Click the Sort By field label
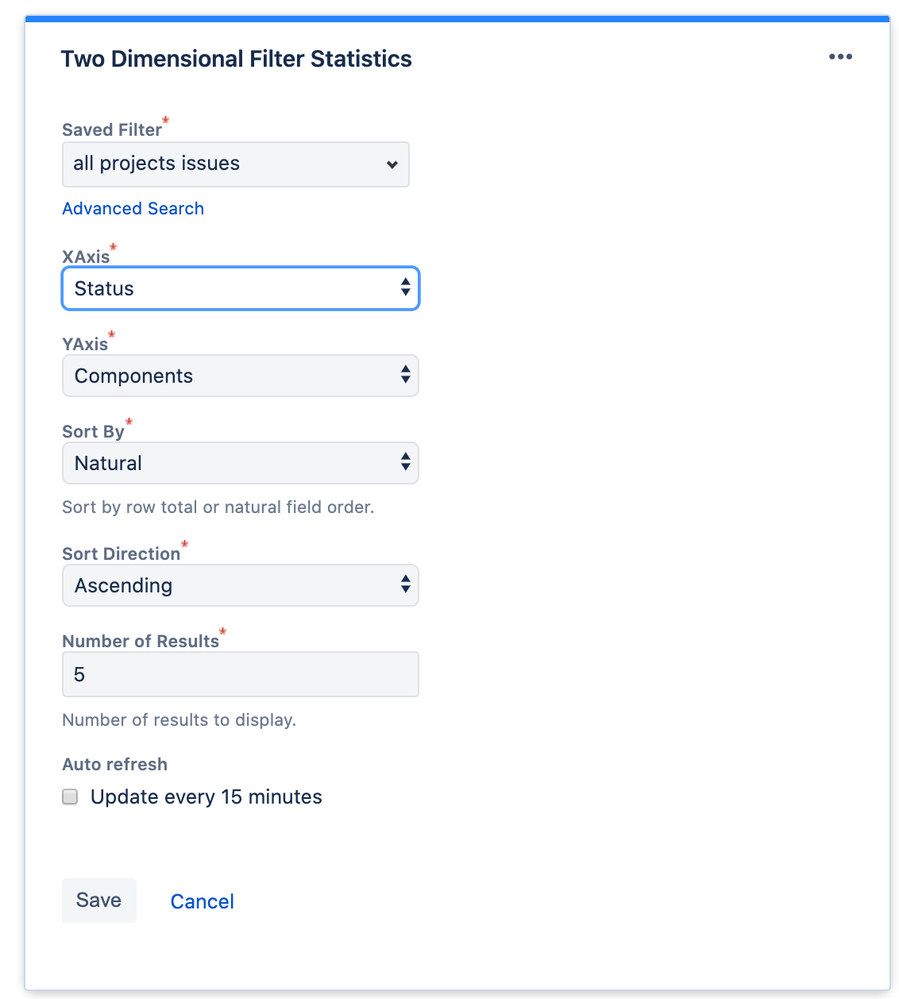Screen dimensions: 899x999 click(93, 432)
